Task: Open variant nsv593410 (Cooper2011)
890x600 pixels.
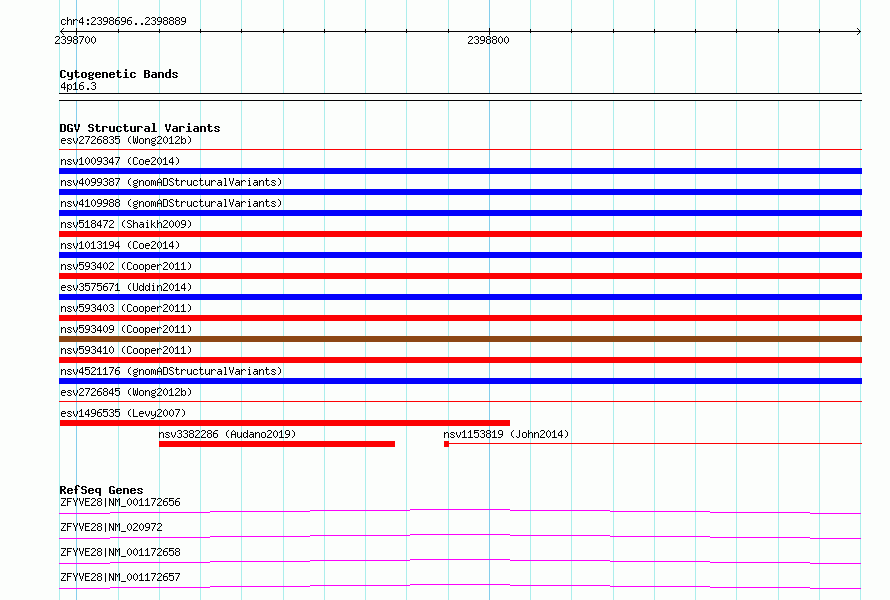Action: pyautogui.click(x=126, y=350)
